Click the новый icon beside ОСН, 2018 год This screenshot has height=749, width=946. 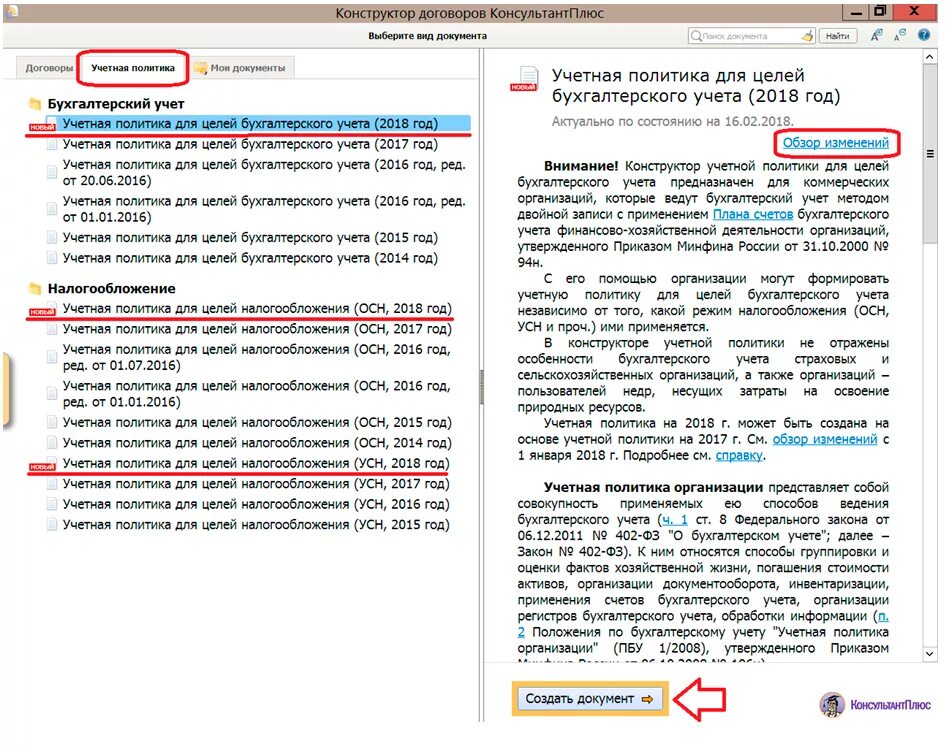click(42, 310)
